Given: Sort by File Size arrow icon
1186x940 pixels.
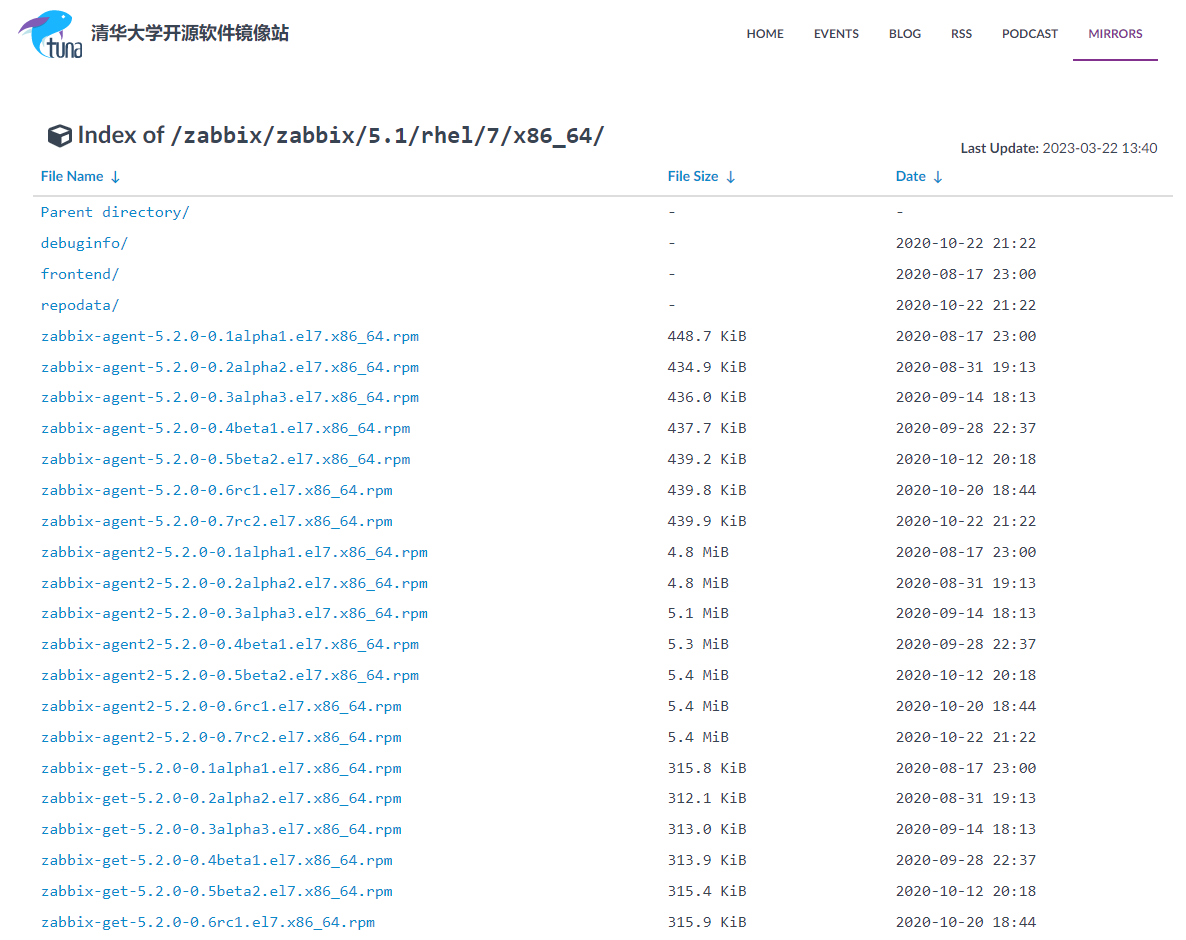Looking at the screenshot, I should tap(731, 177).
